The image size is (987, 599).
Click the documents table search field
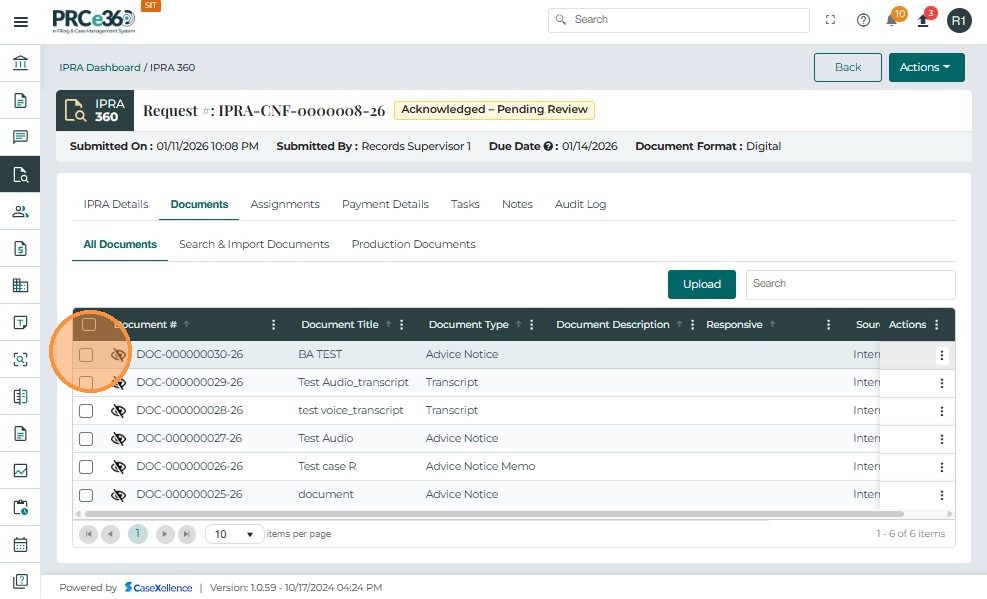[x=850, y=284]
